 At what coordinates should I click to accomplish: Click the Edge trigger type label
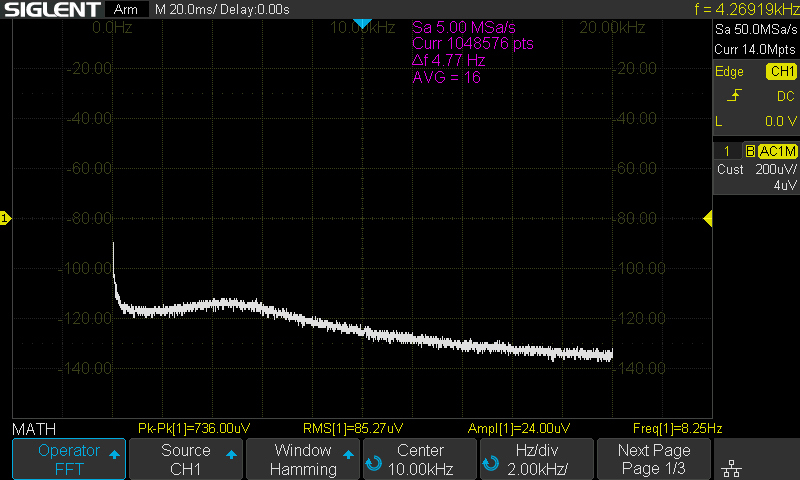click(729, 71)
